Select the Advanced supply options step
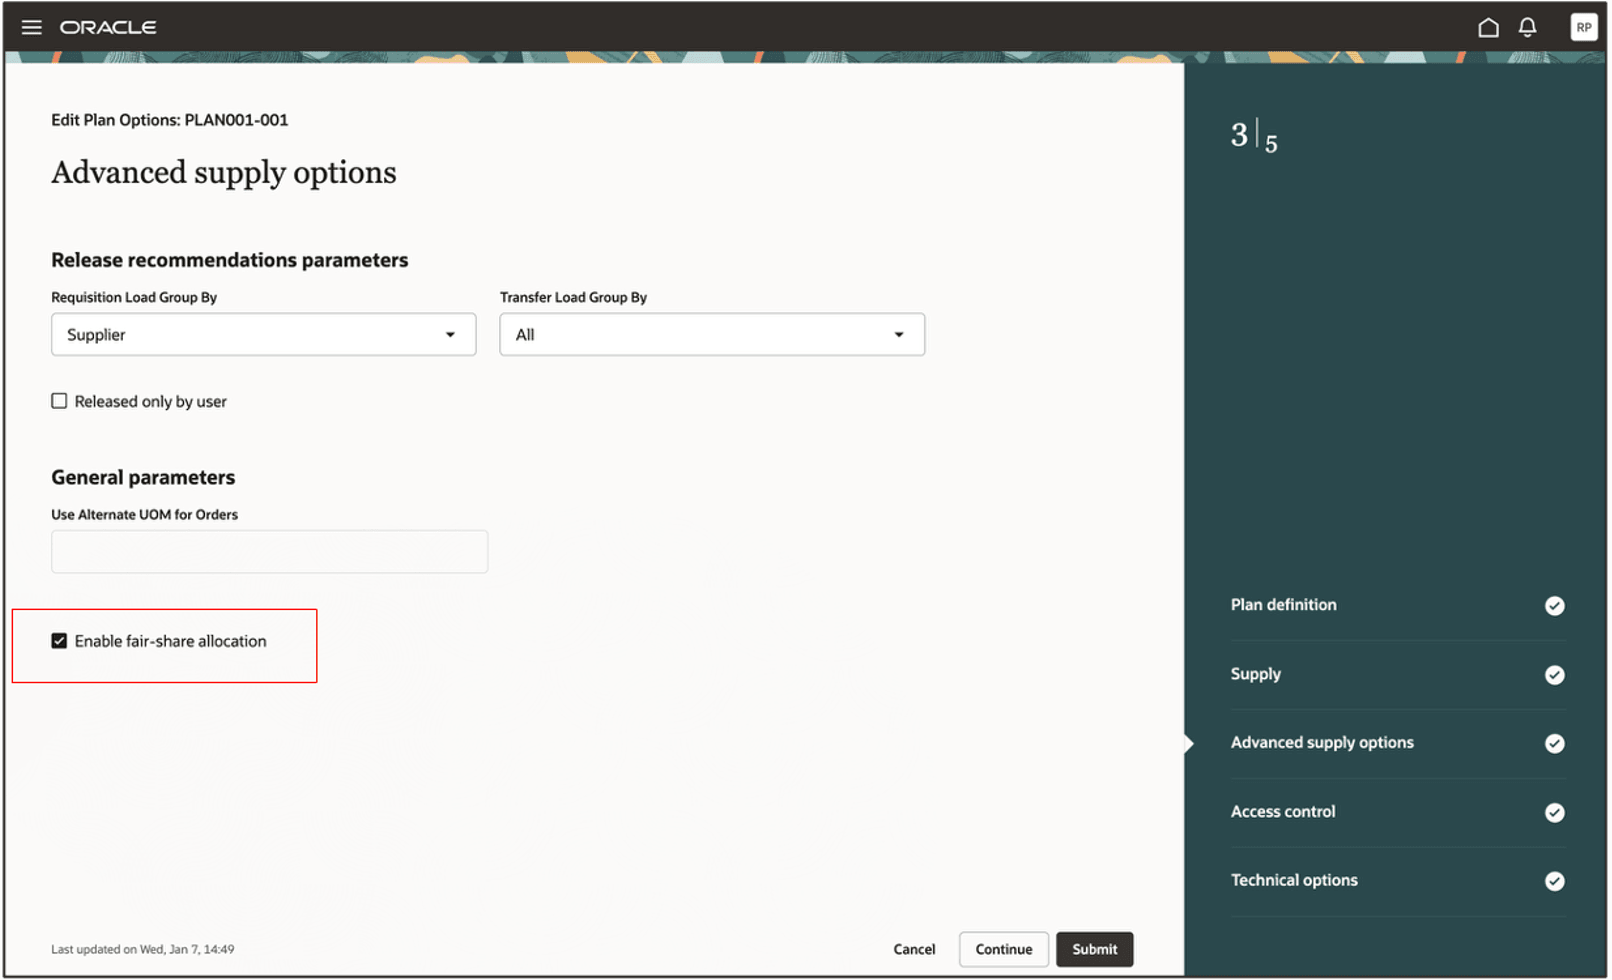1612x980 pixels. point(1322,742)
